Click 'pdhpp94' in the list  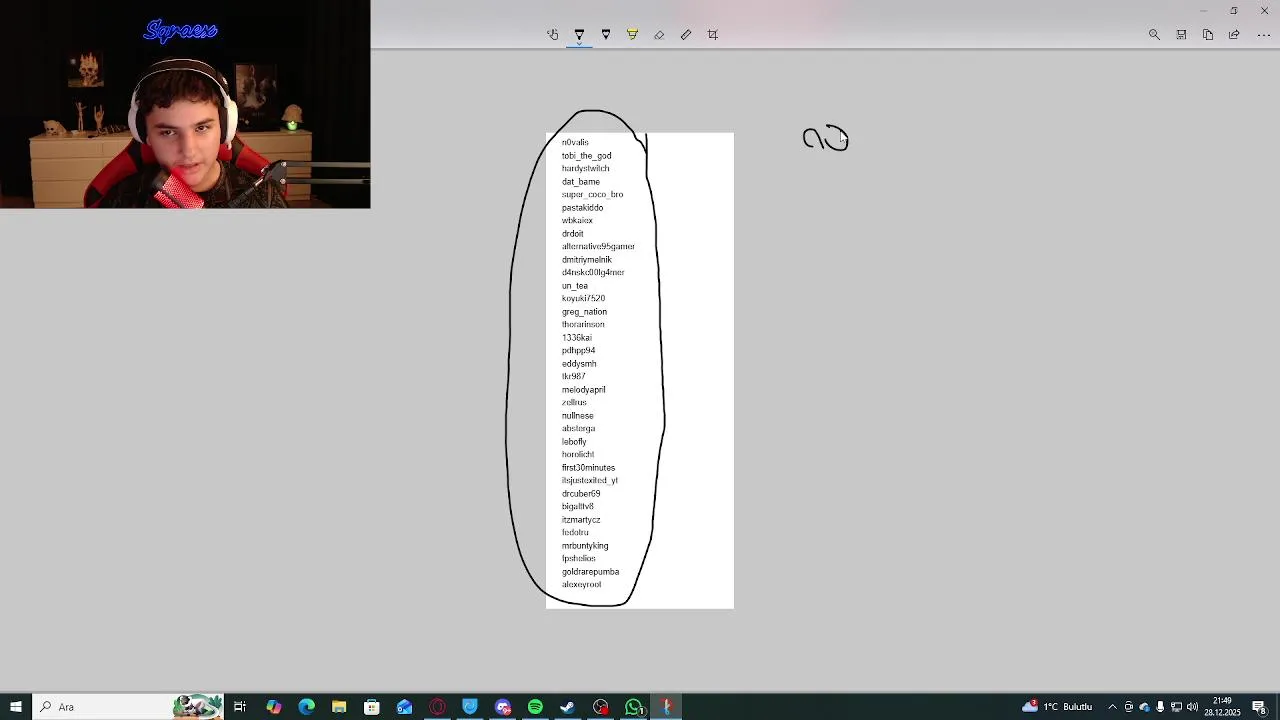coord(578,351)
